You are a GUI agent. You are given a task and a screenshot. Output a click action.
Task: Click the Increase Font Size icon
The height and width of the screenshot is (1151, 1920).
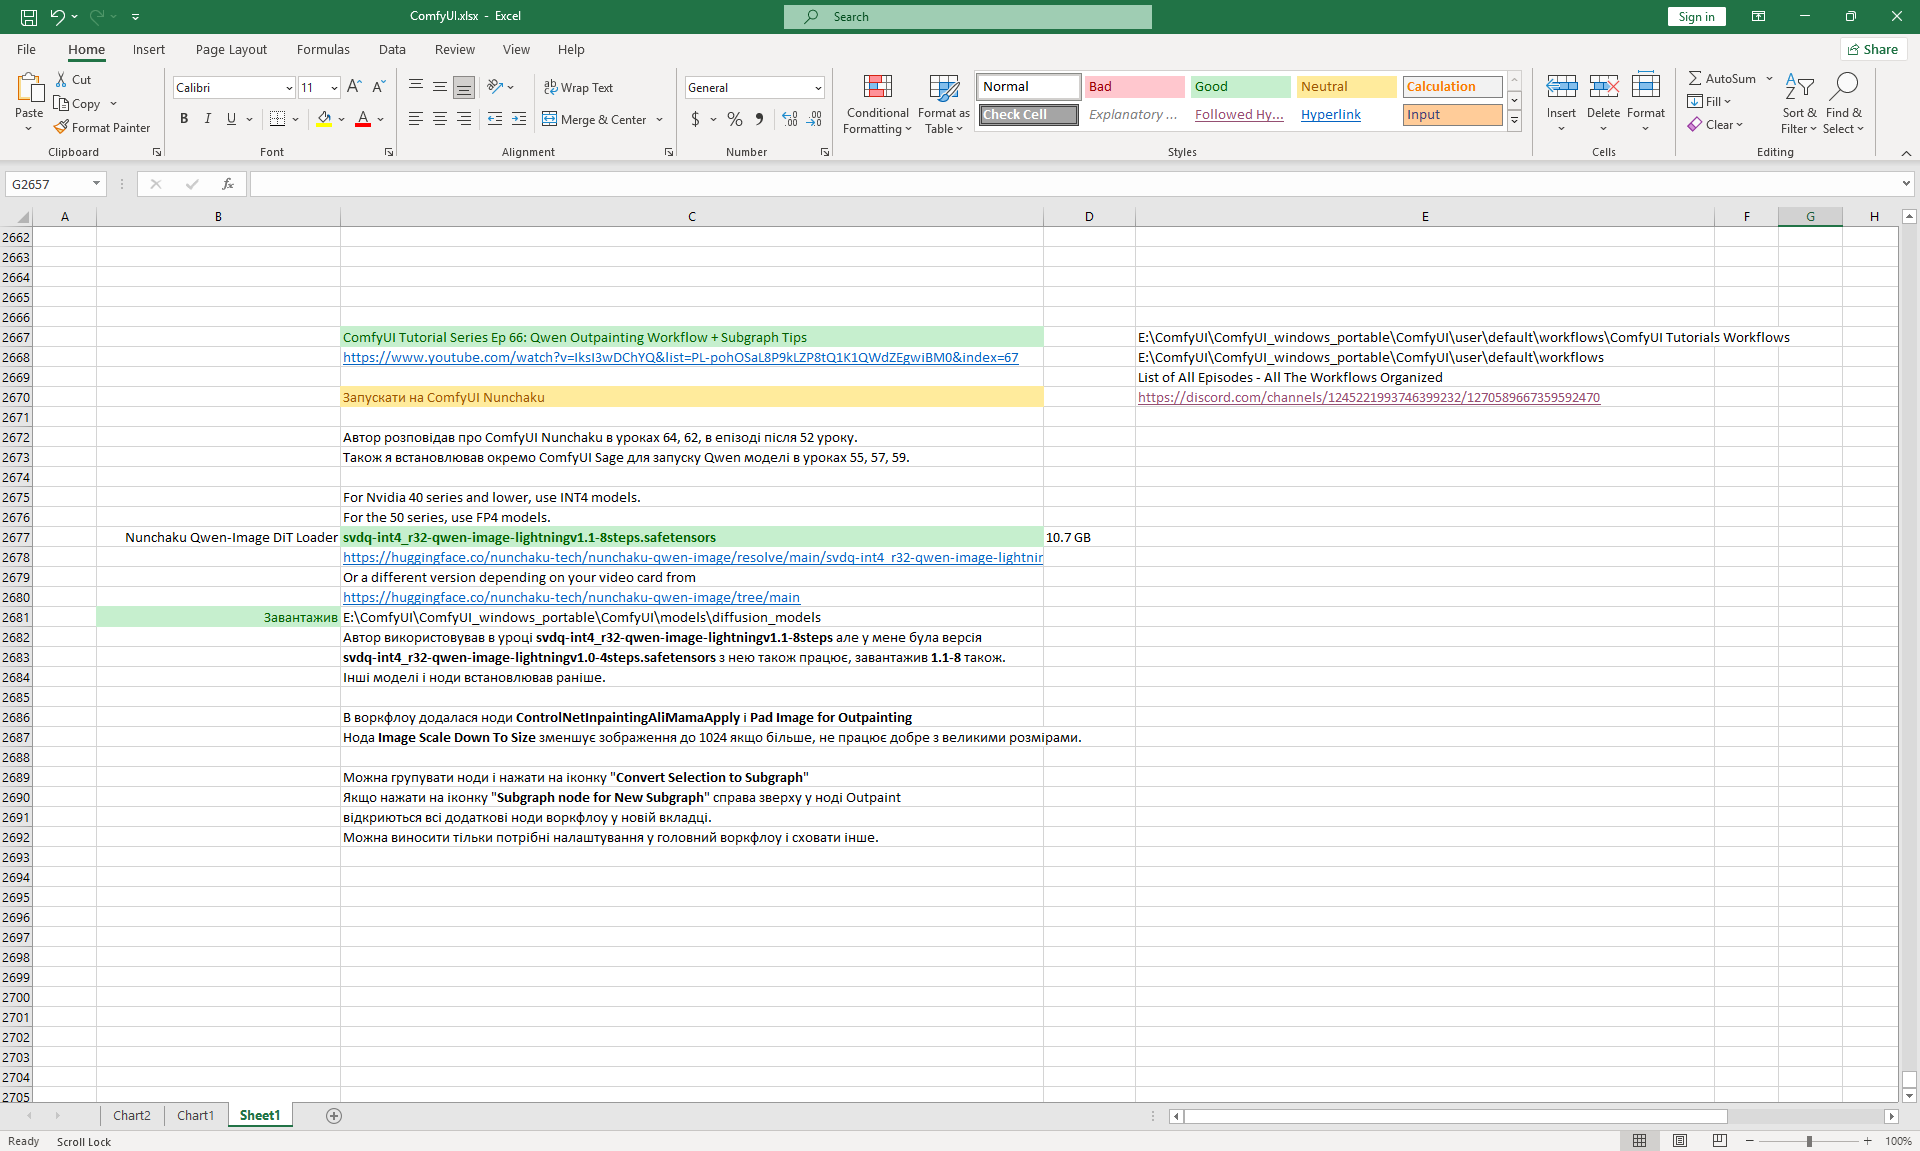coord(354,87)
